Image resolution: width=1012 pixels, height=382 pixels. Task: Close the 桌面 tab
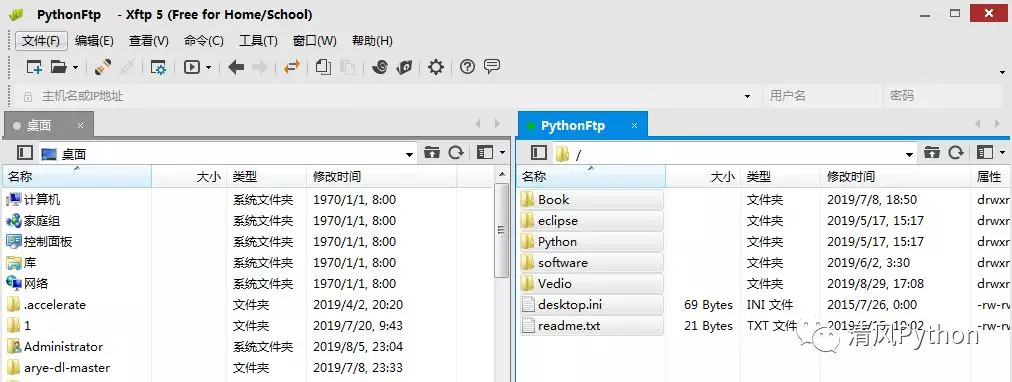pyautogui.click(x=81, y=125)
